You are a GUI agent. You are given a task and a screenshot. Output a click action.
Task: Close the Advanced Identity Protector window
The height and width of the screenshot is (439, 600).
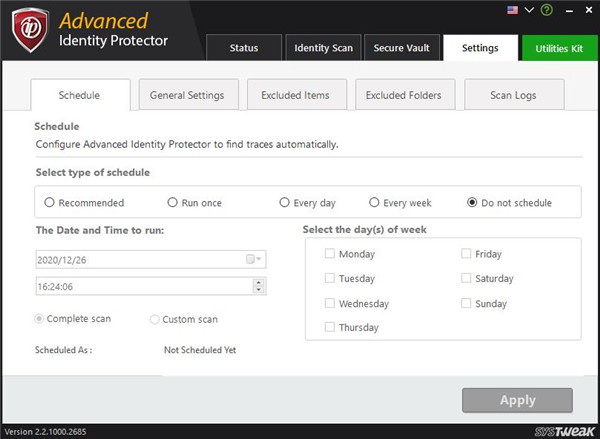pos(589,10)
